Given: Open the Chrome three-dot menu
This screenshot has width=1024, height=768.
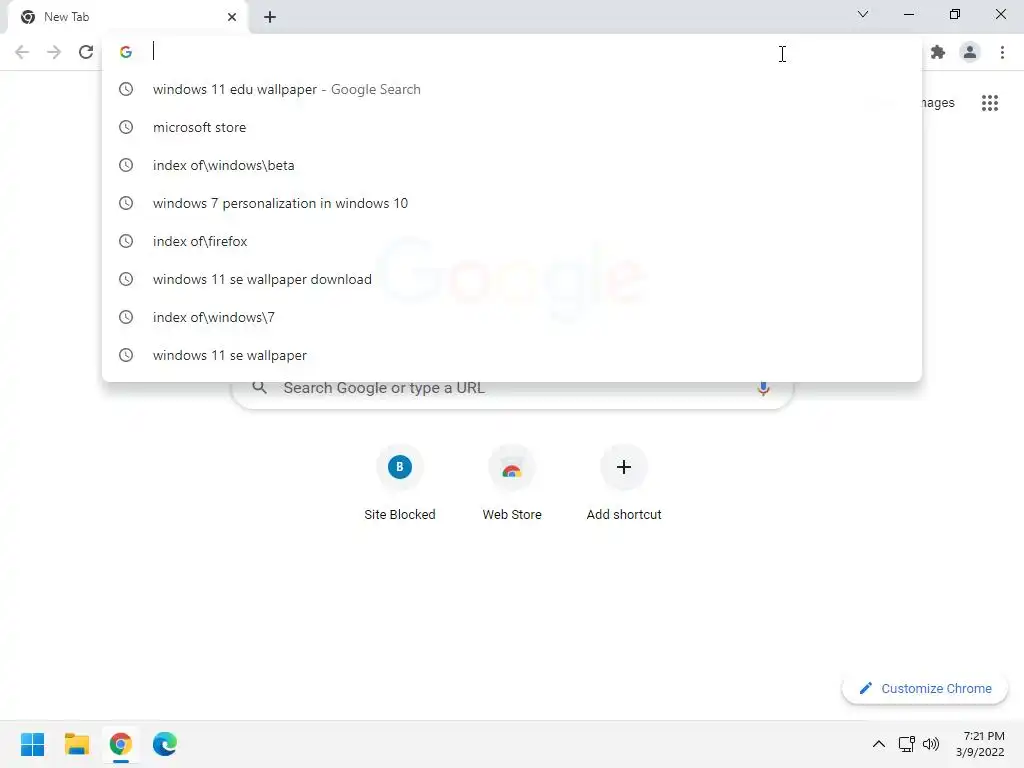Looking at the screenshot, I should click(x=1002, y=52).
